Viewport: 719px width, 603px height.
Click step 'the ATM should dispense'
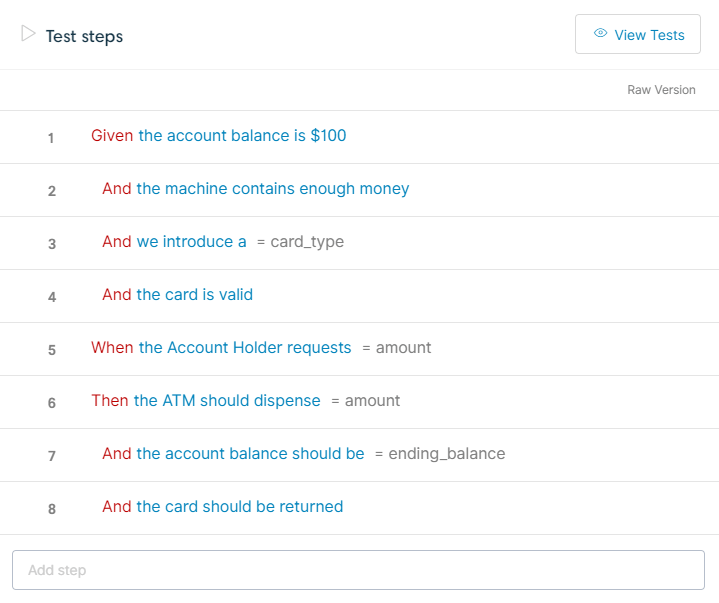point(227,400)
